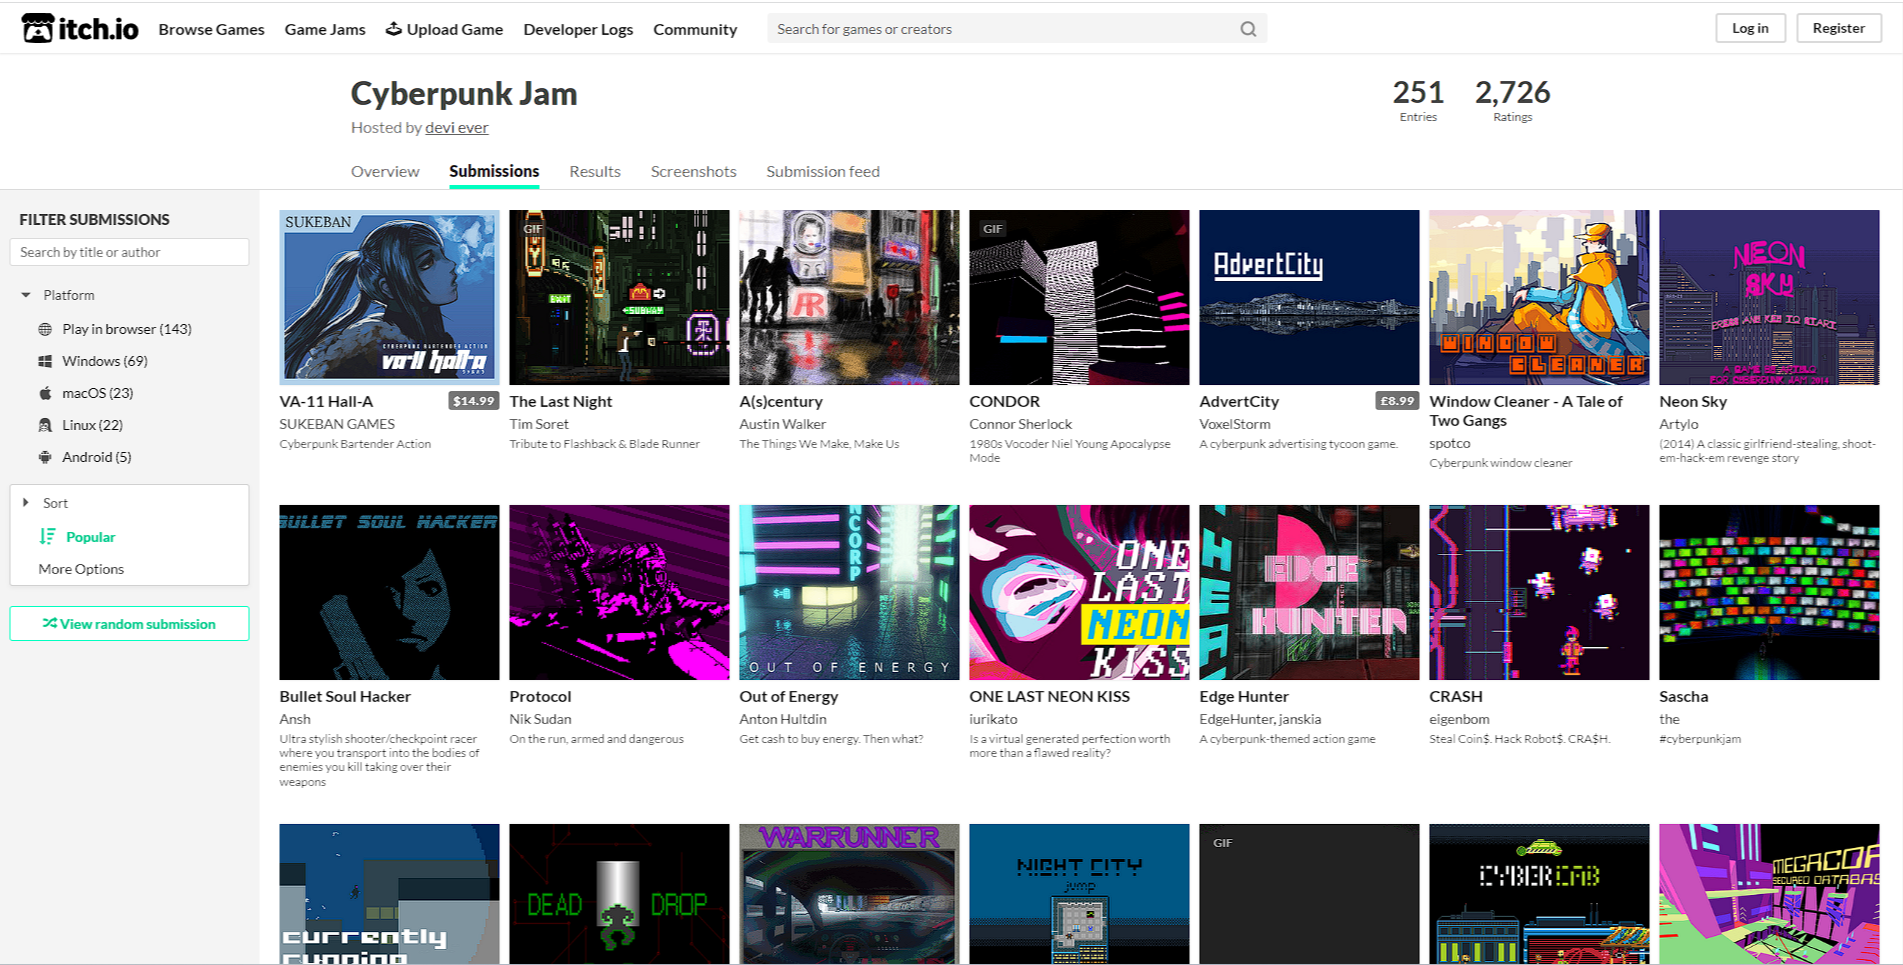Image resolution: width=1903 pixels, height=965 pixels.
Task: Click the GIF badge on CONDOR thumbnail
Action: (x=992, y=229)
